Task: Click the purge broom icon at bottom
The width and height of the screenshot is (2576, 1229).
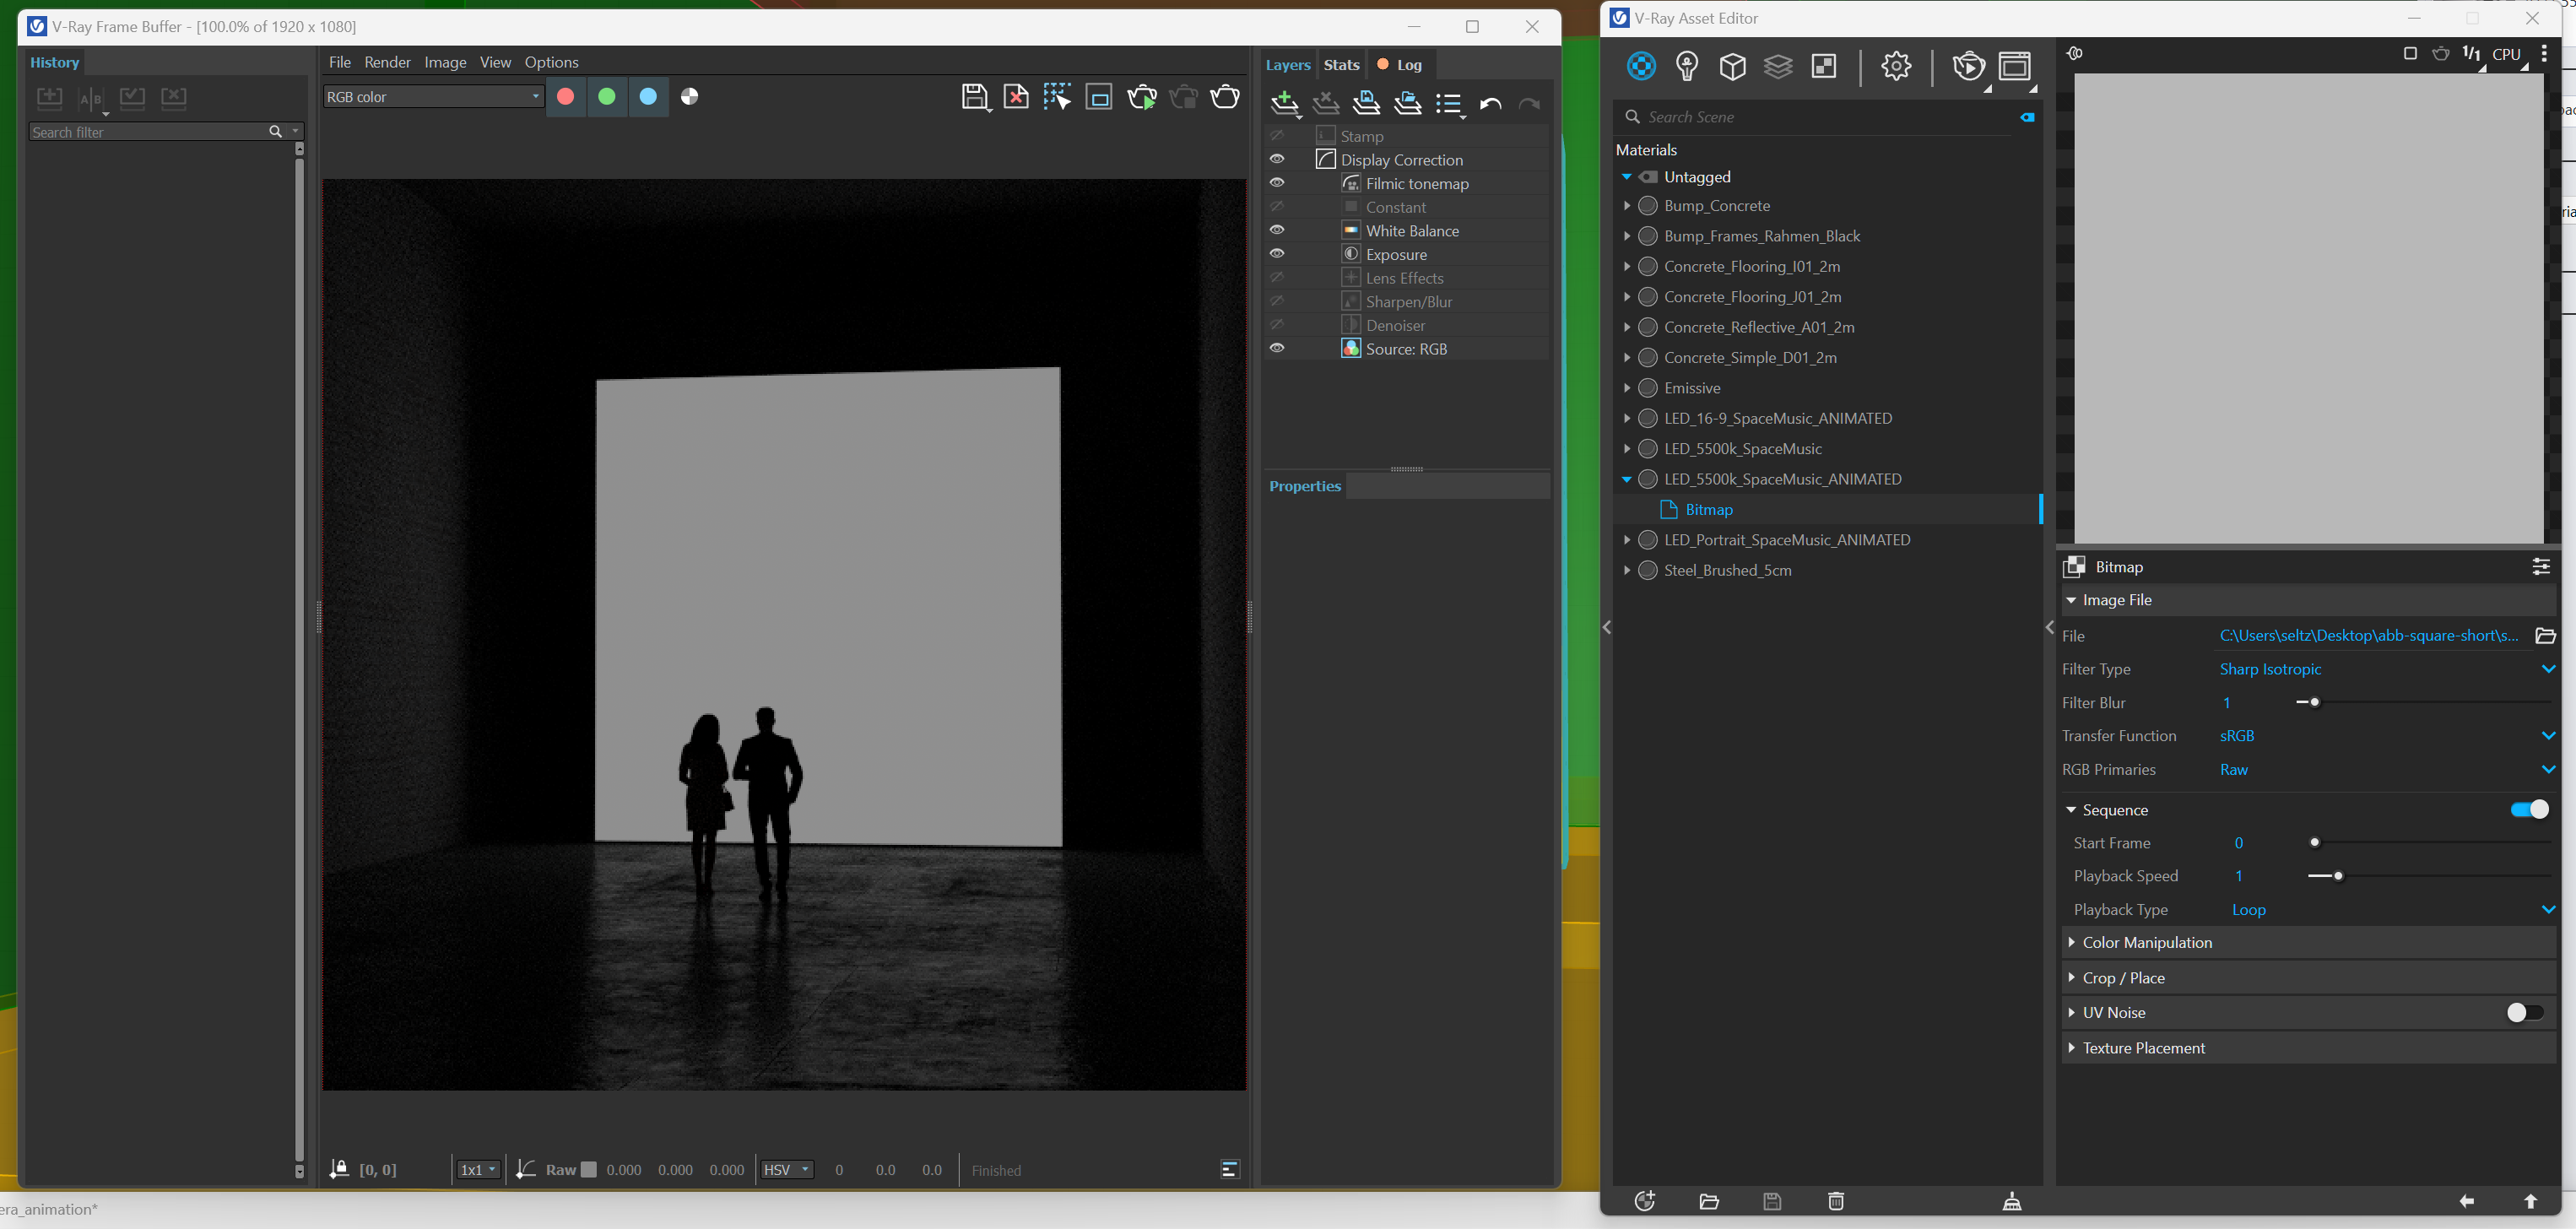Action: 2012,1201
